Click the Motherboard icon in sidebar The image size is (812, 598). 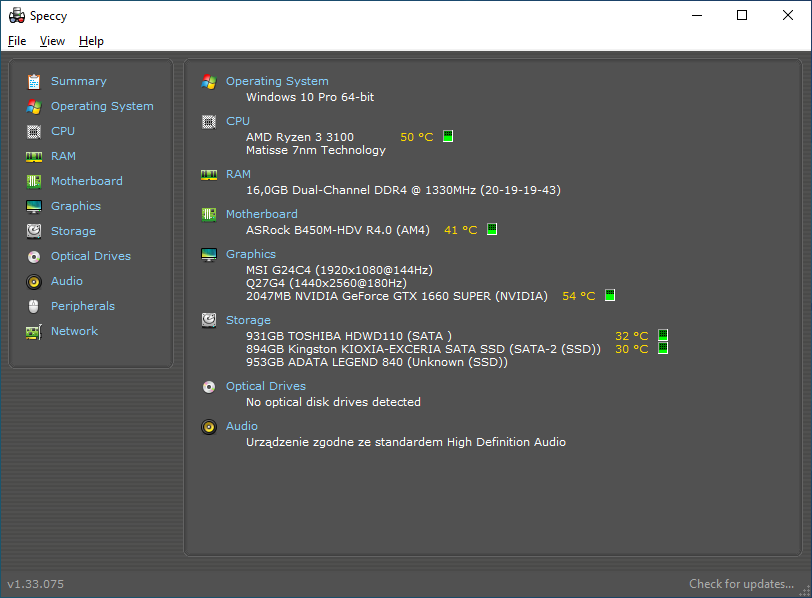[34, 181]
